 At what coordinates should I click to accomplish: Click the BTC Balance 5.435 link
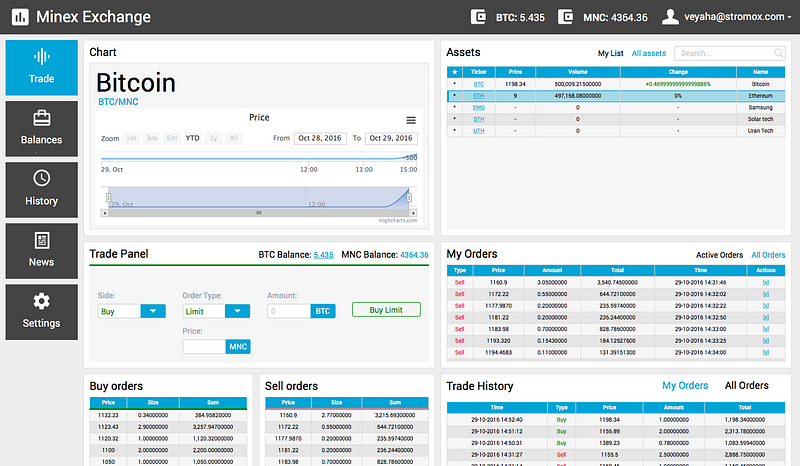[323, 255]
